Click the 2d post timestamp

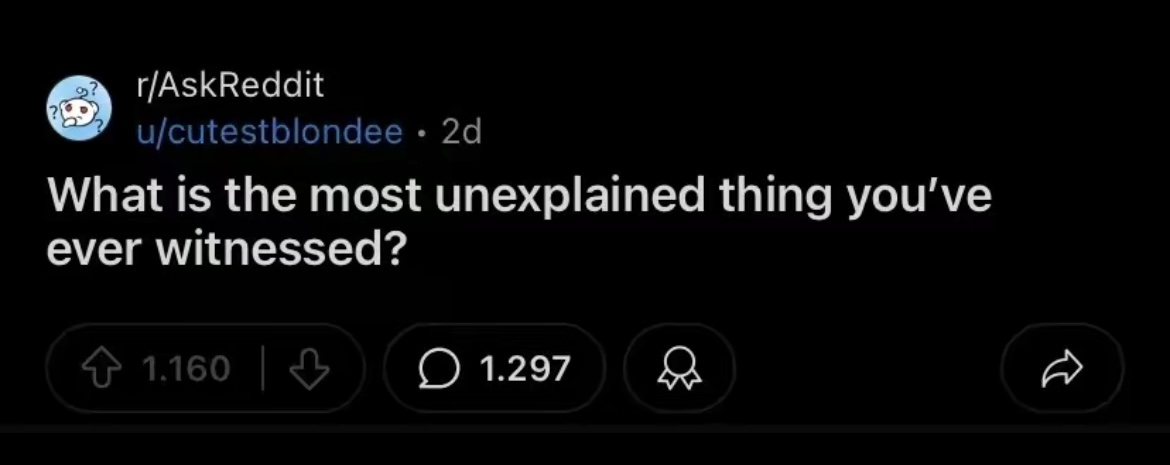click(x=460, y=131)
